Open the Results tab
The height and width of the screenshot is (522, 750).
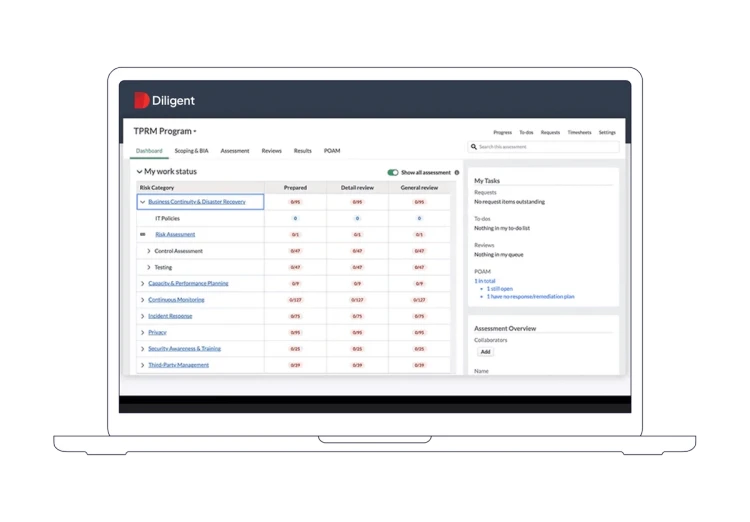303,151
